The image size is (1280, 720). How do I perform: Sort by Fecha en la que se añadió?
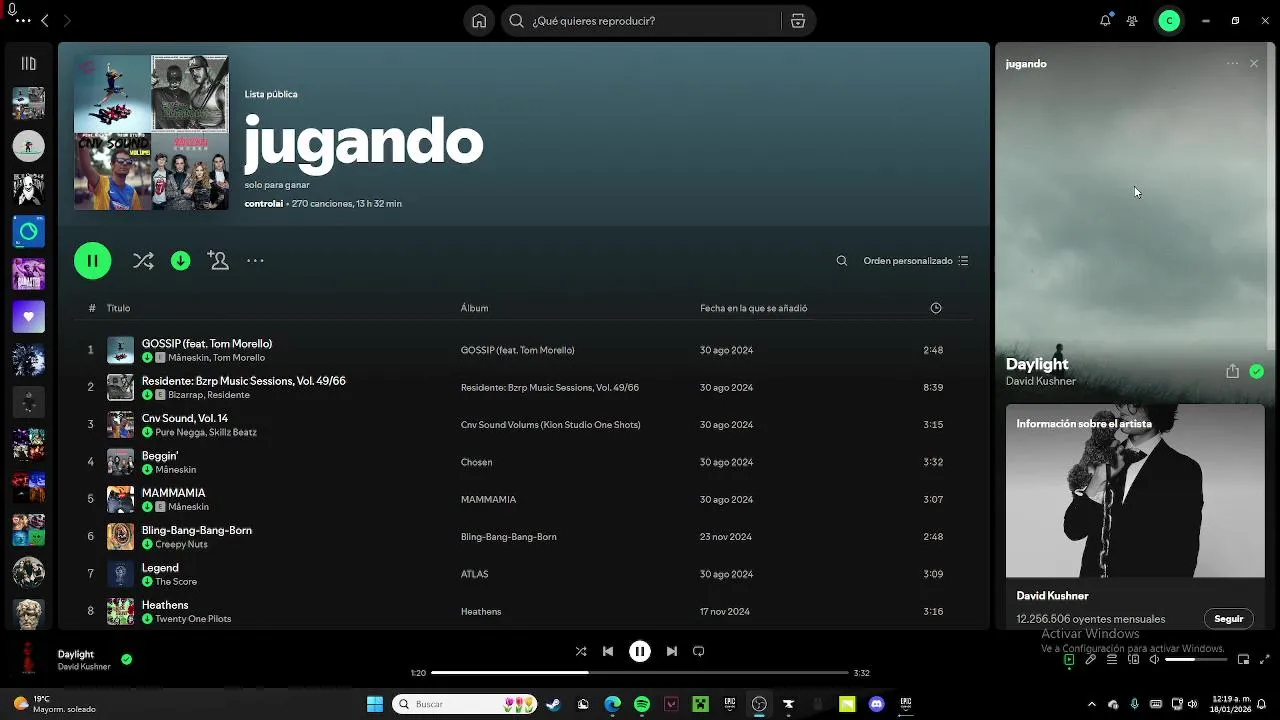pos(753,308)
